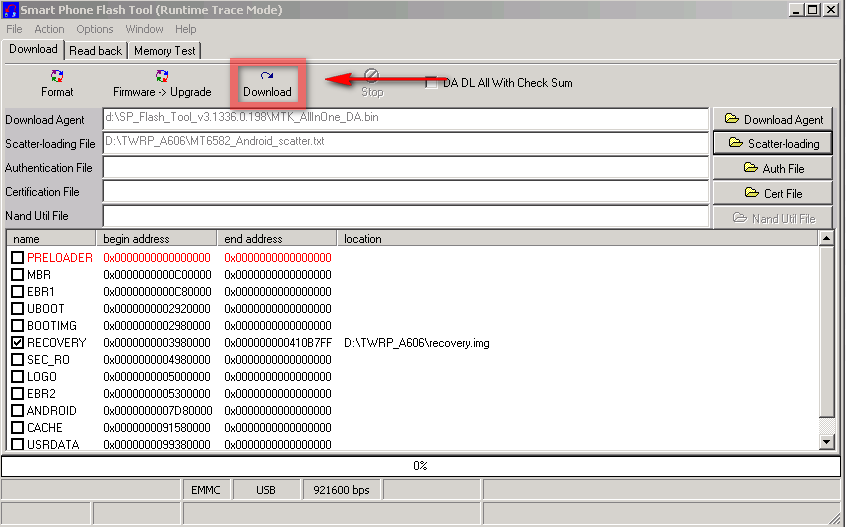Browse for Auth File
846x527 pixels.
(772, 169)
